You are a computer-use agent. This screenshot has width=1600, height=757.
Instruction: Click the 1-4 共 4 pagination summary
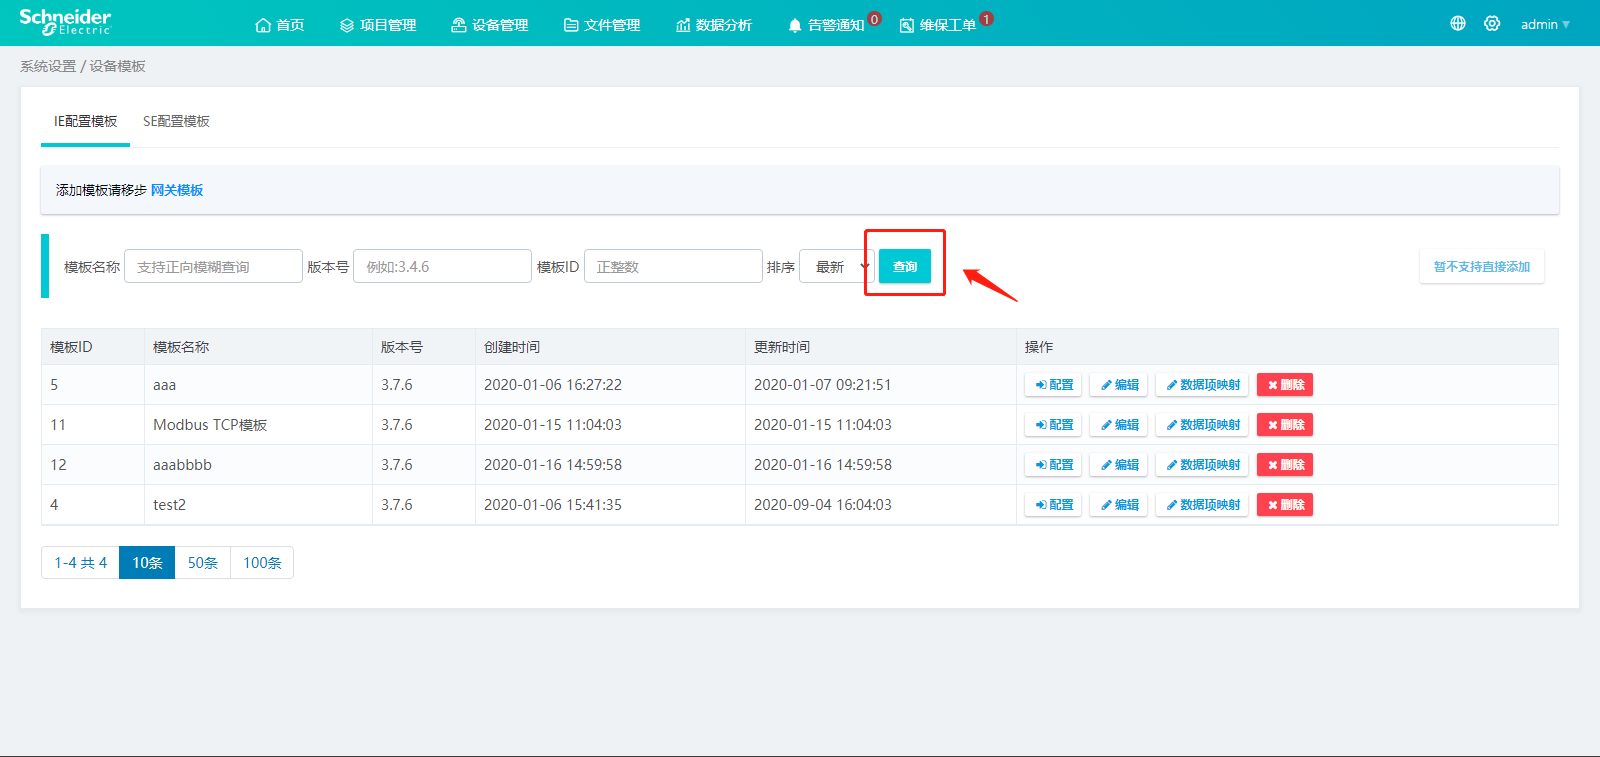[80, 563]
